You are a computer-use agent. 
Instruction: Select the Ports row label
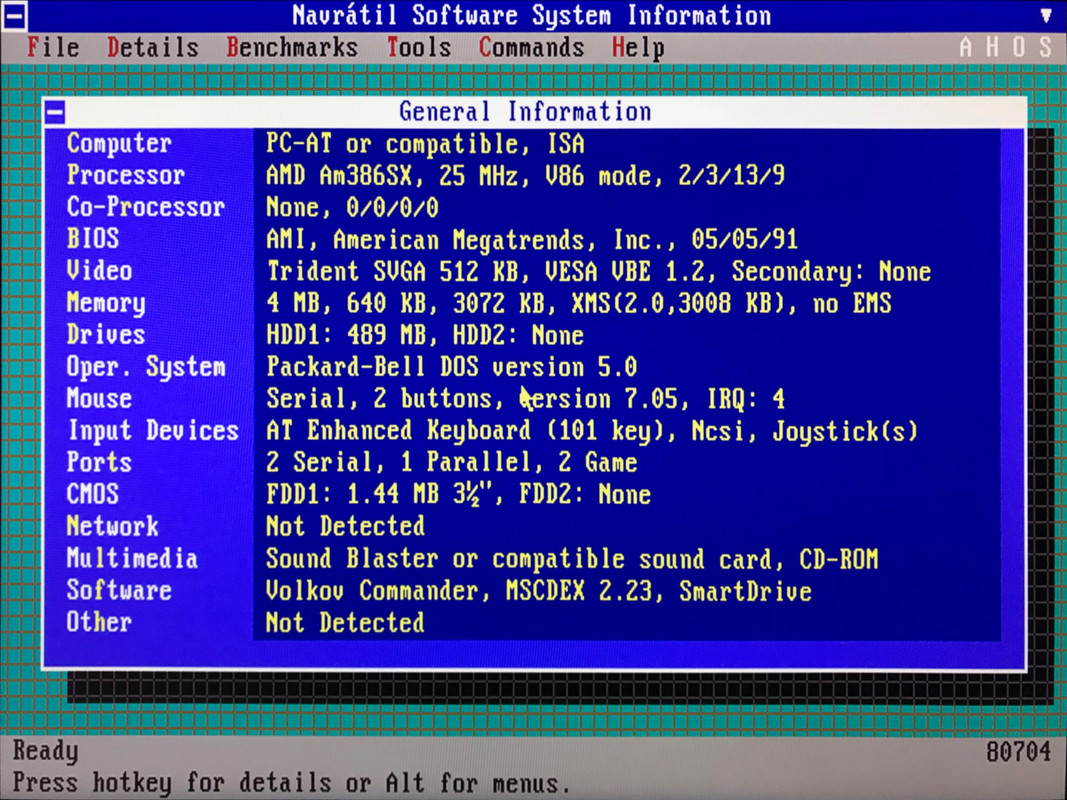point(99,463)
